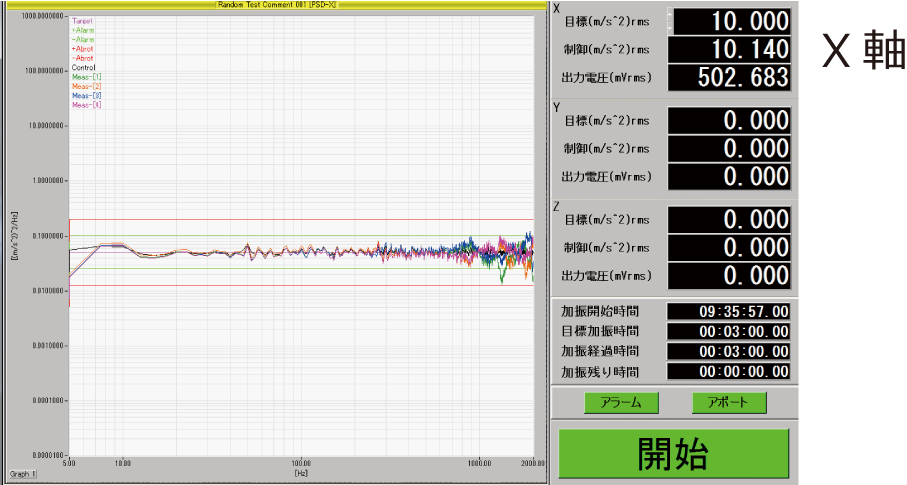Click the Y axis output voltage value
907x485 pixels.
tap(729, 177)
